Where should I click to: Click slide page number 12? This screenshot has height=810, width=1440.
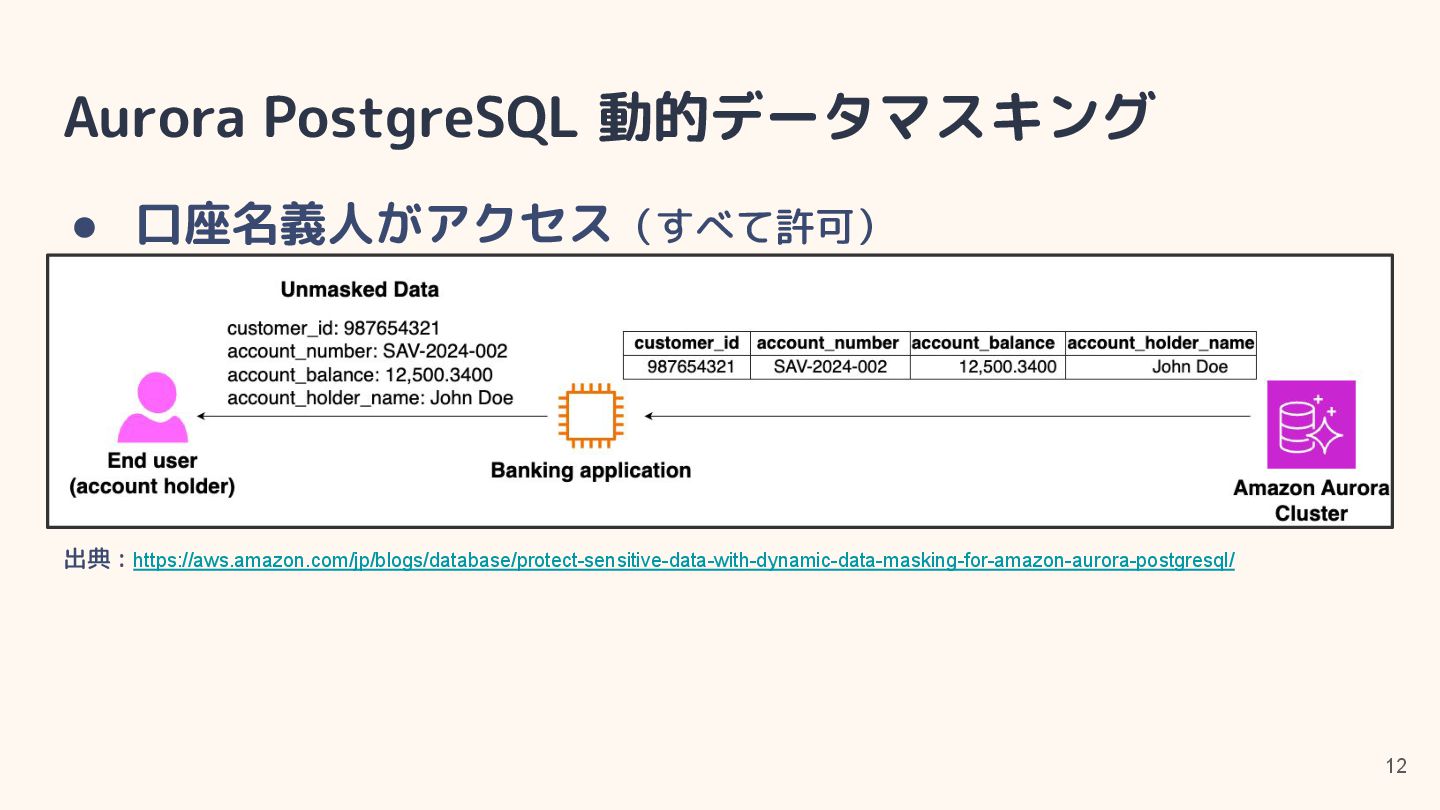point(1396,766)
